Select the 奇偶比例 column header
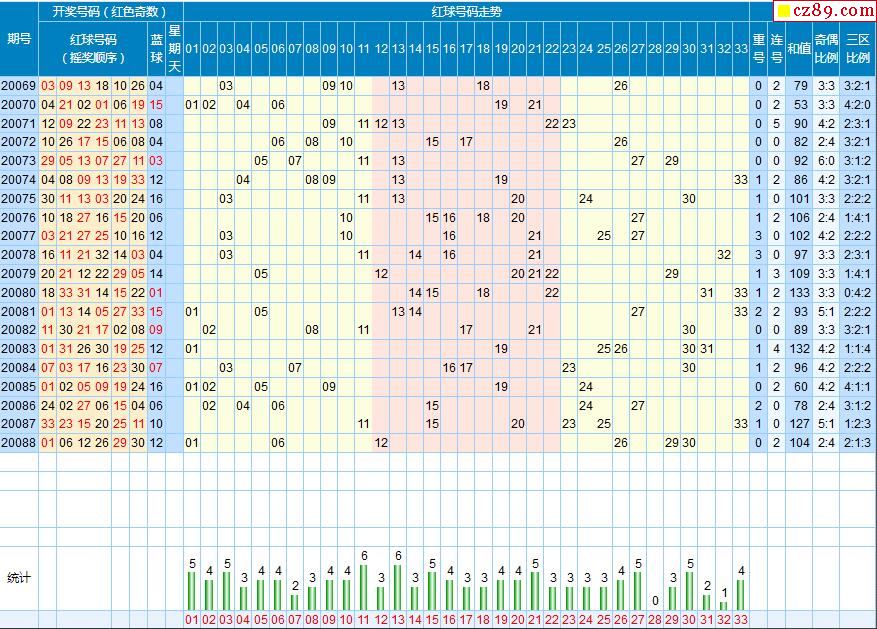Screen dimensions: 877x629 pyautogui.click(x=826, y=49)
